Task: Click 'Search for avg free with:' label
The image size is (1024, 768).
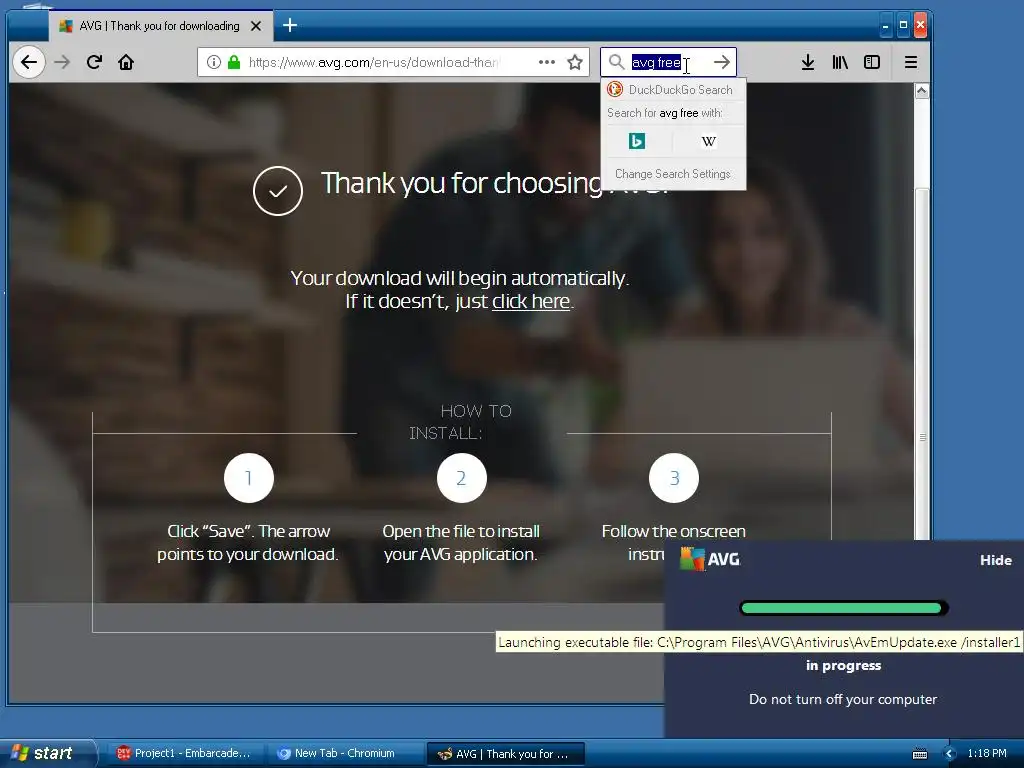Action: tap(665, 113)
